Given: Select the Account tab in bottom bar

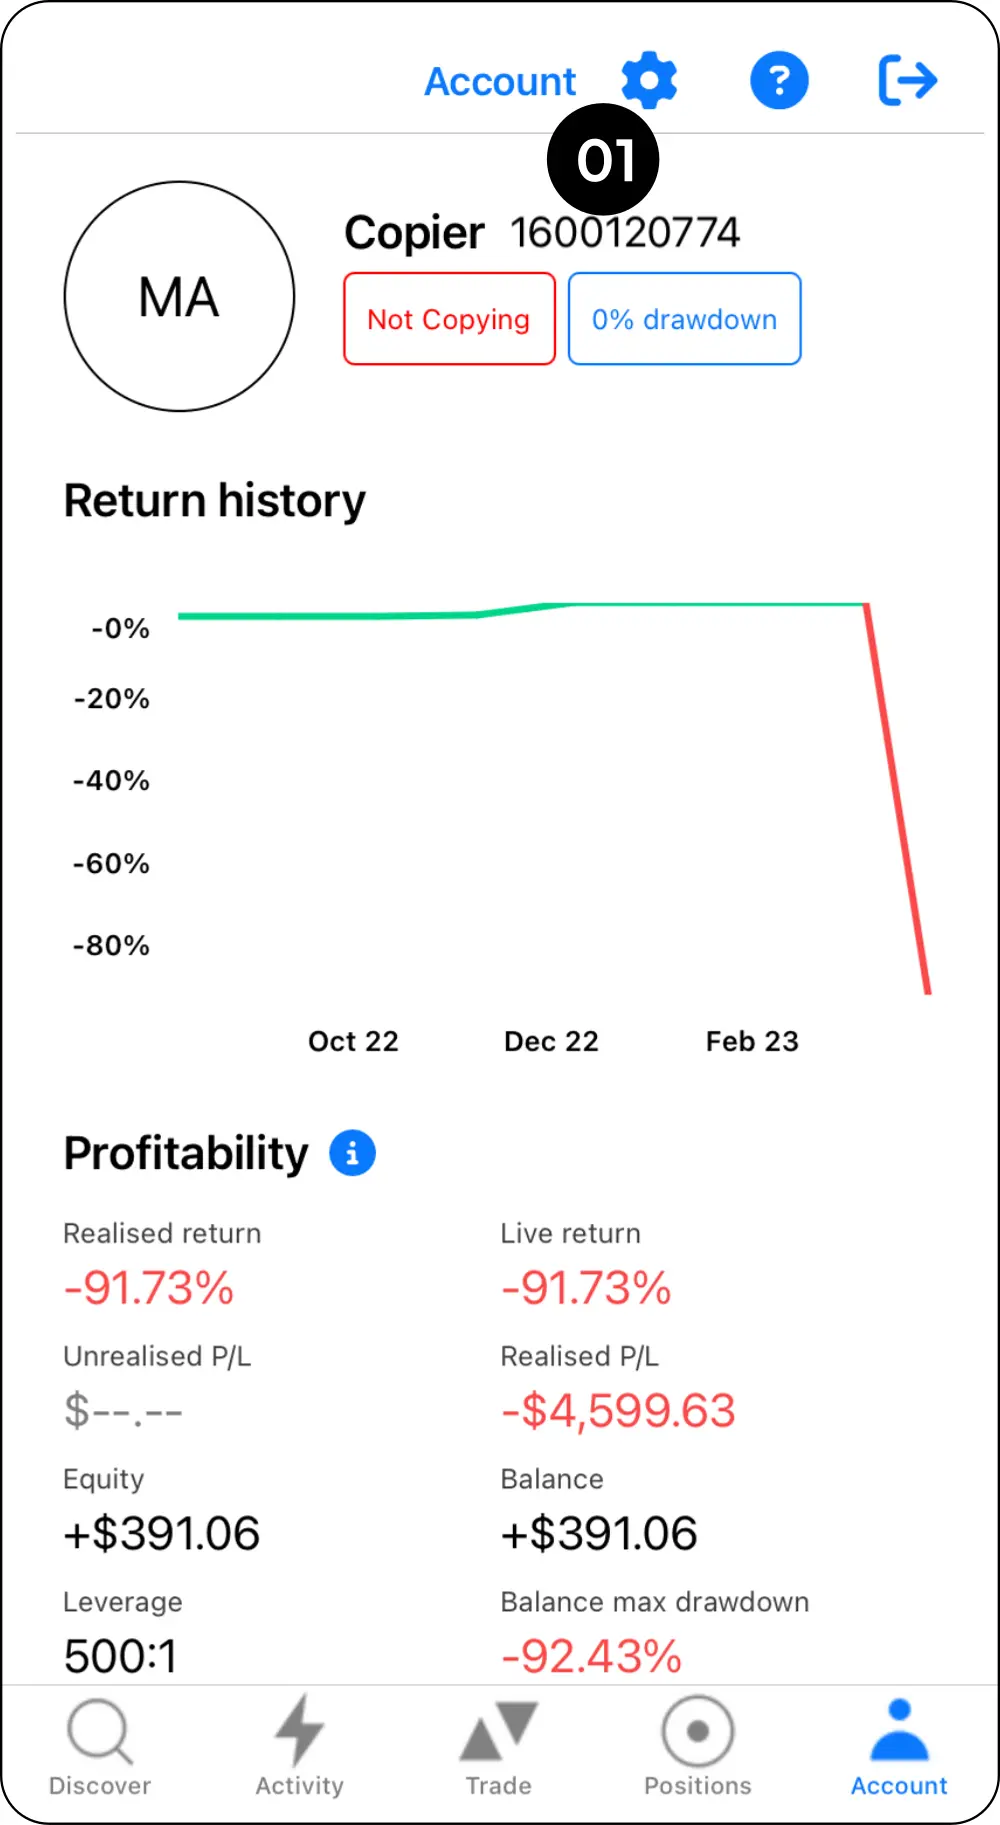Looking at the screenshot, I should coord(899,1746).
